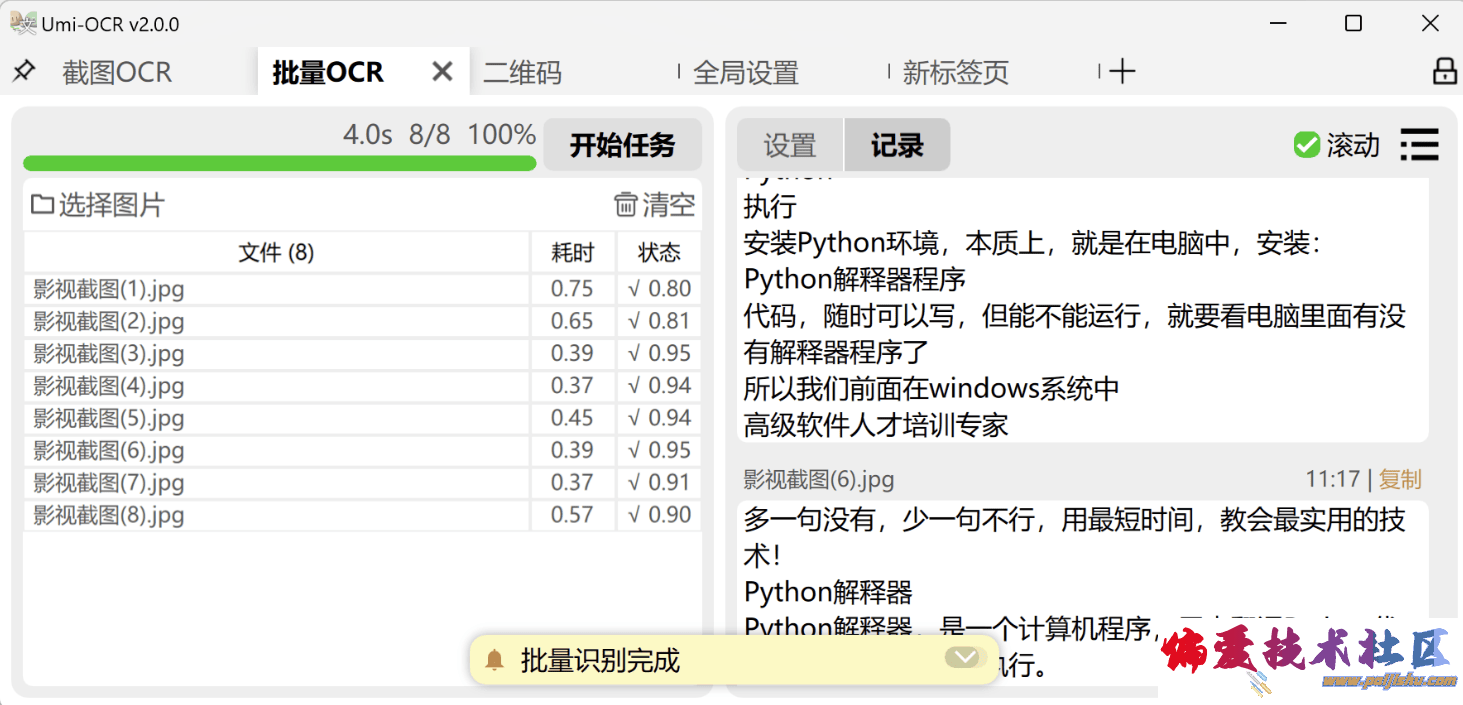1463x705 pixels.
Task: Open the 设置 panel tab
Action: pyautogui.click(x=790, y=146)
